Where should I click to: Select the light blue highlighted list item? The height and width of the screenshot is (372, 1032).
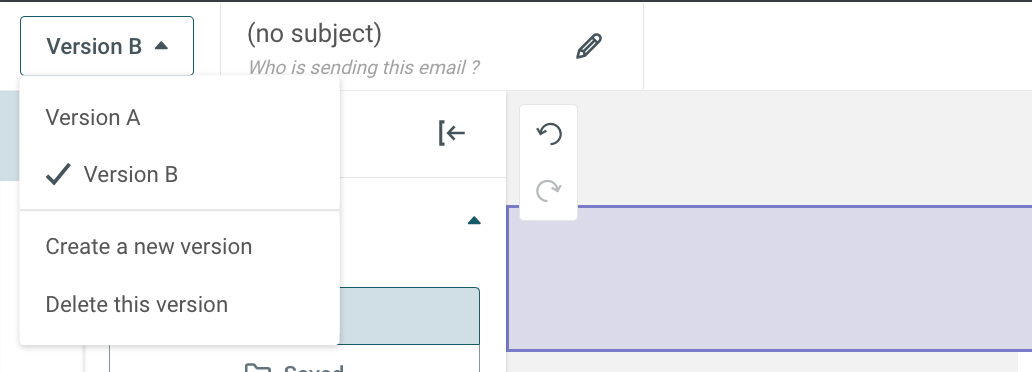[x=409, y=316]
